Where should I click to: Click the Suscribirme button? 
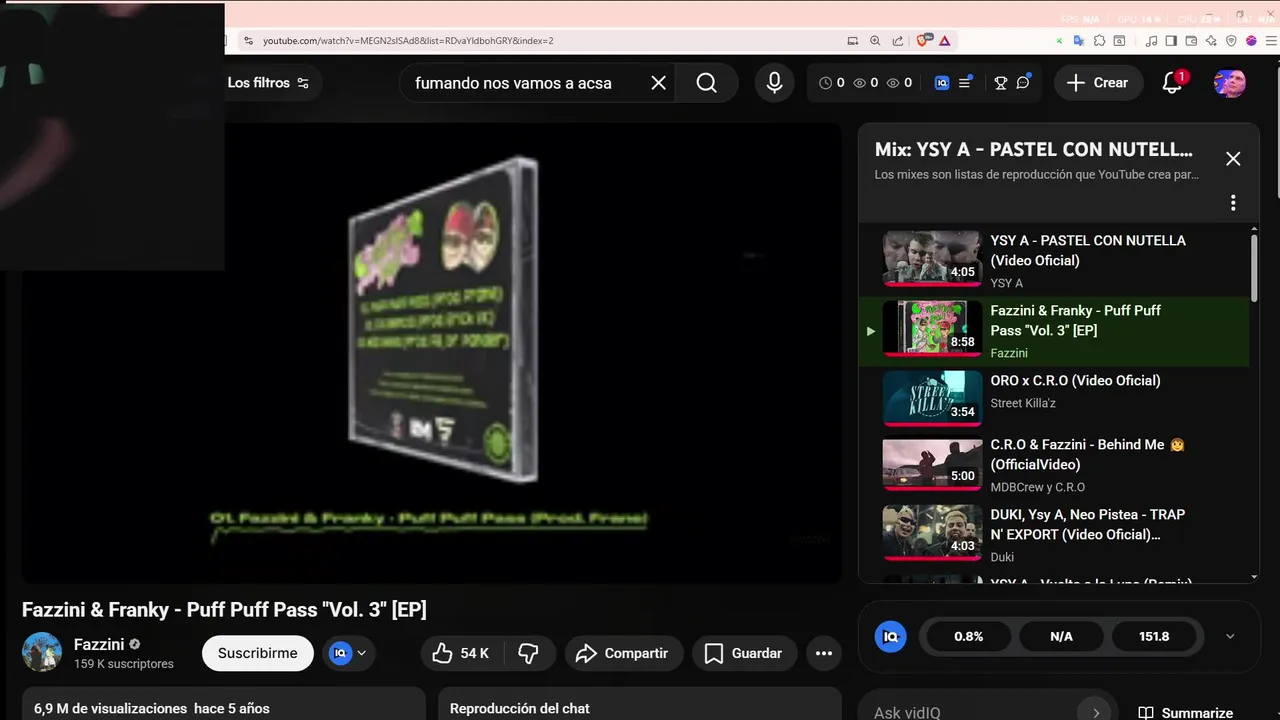[258, 653]
